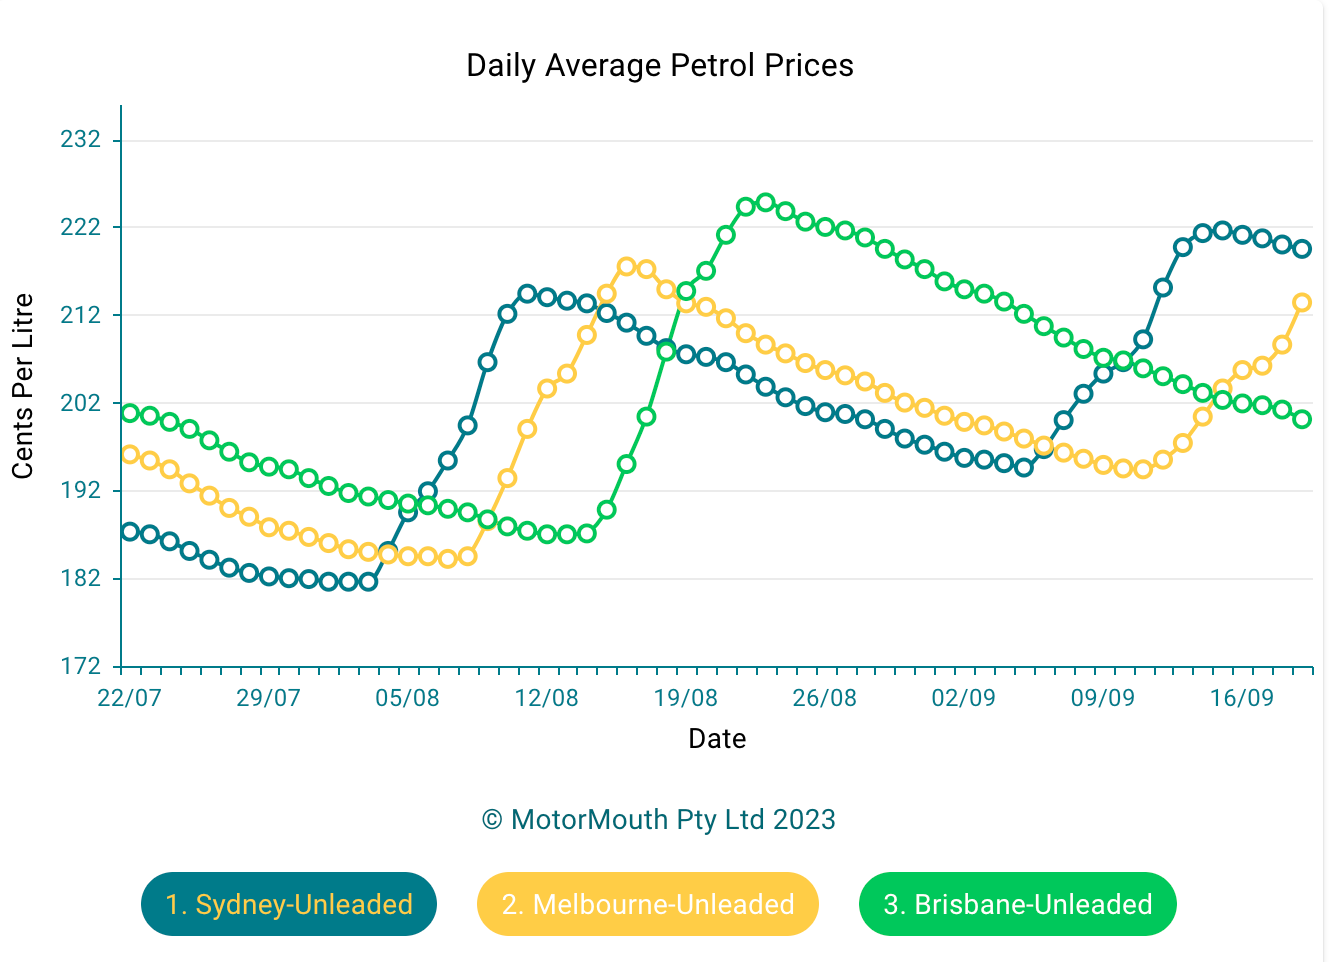Click the MotorMouth Pty Ltd 2023 copyright text
The width and height of the screenshot is (1332, 962).
[659, 820]
